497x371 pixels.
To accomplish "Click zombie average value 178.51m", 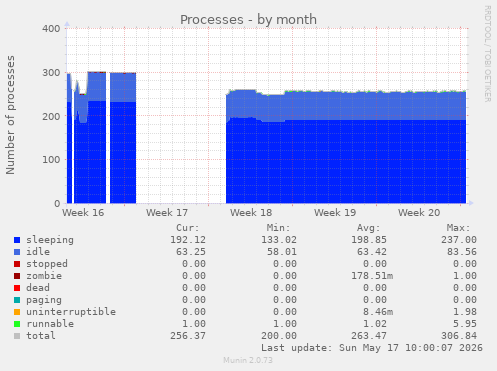I will pyautogui.click(x=372, y=276).
